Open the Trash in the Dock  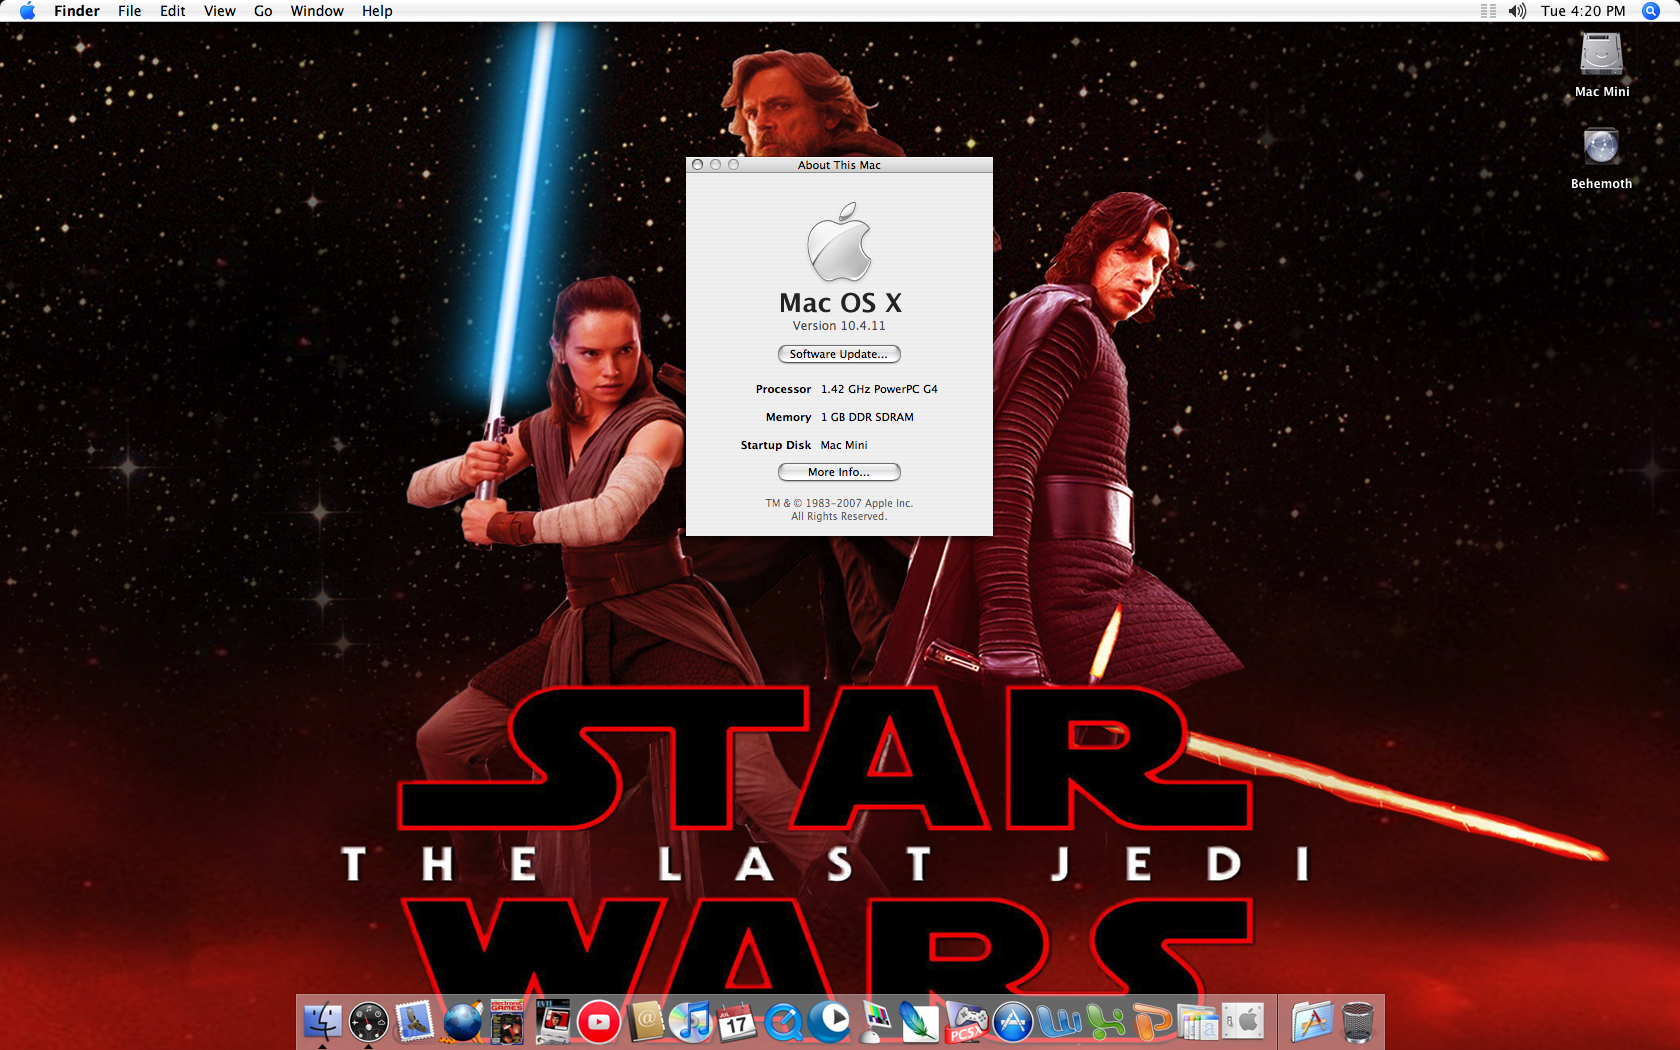pos(1358,1021)
